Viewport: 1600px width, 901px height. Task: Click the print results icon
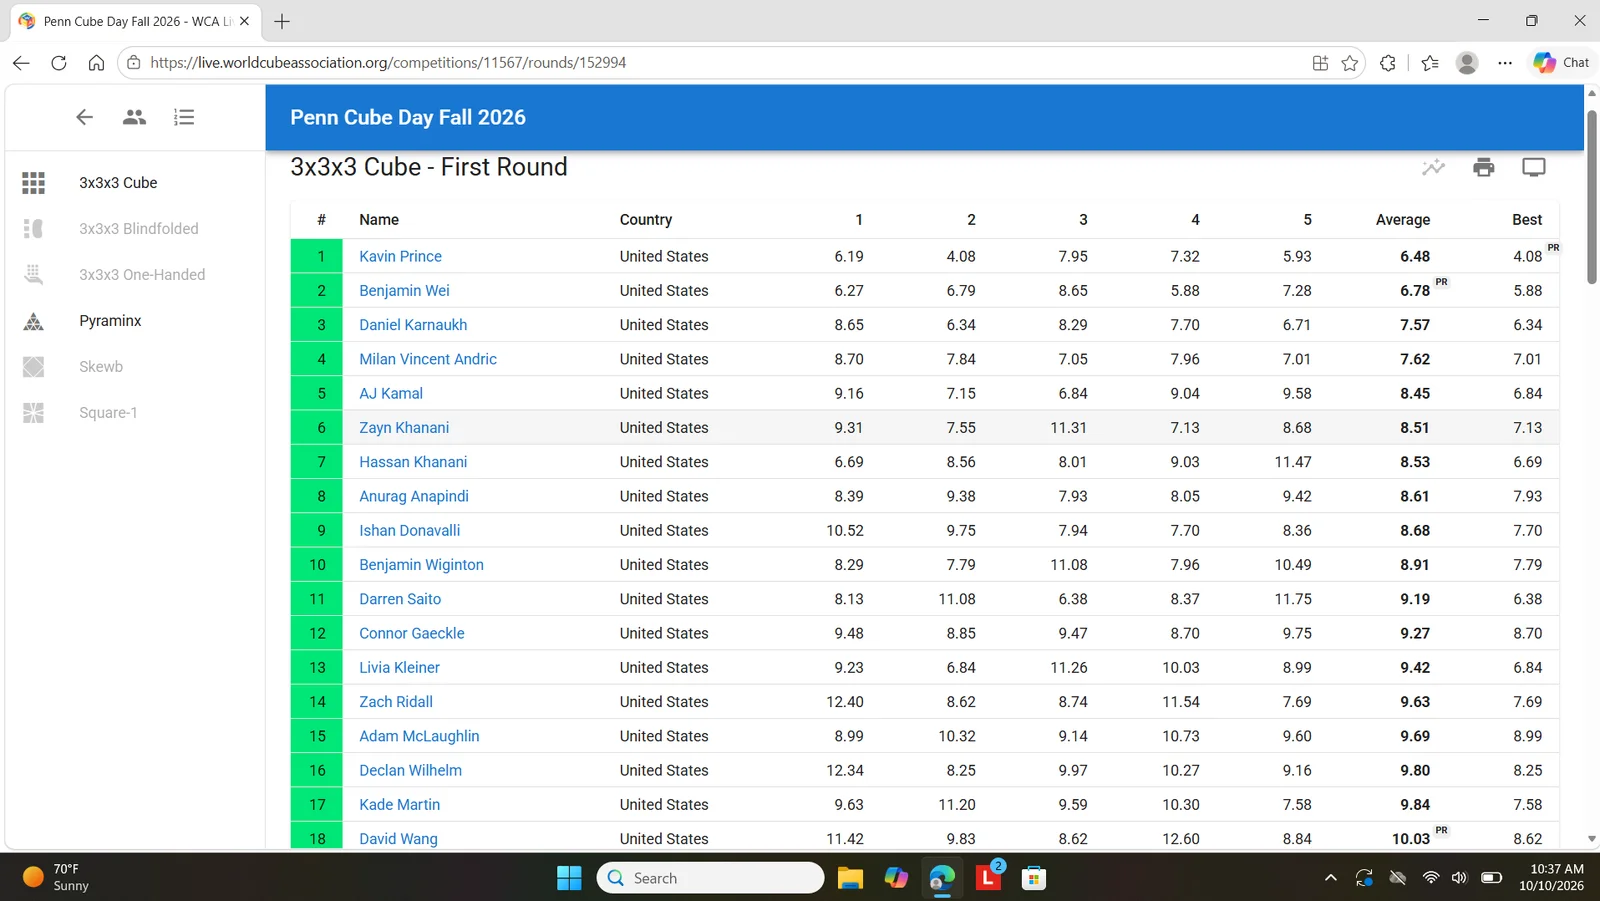1484,167
